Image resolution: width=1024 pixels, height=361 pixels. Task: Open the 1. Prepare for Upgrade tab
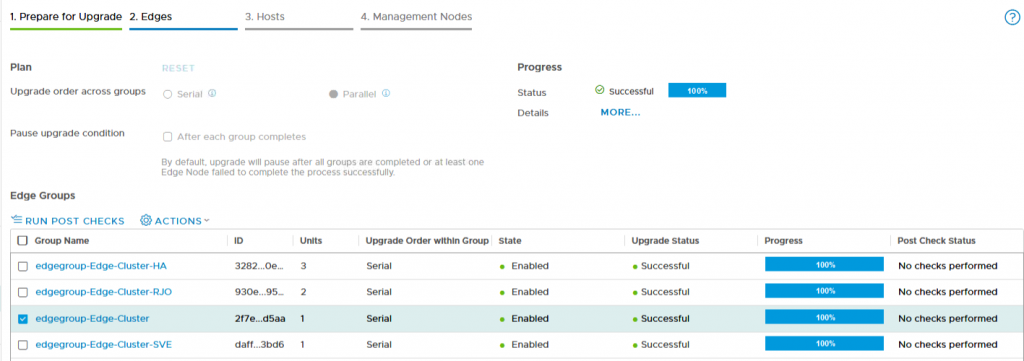point(66,17)
